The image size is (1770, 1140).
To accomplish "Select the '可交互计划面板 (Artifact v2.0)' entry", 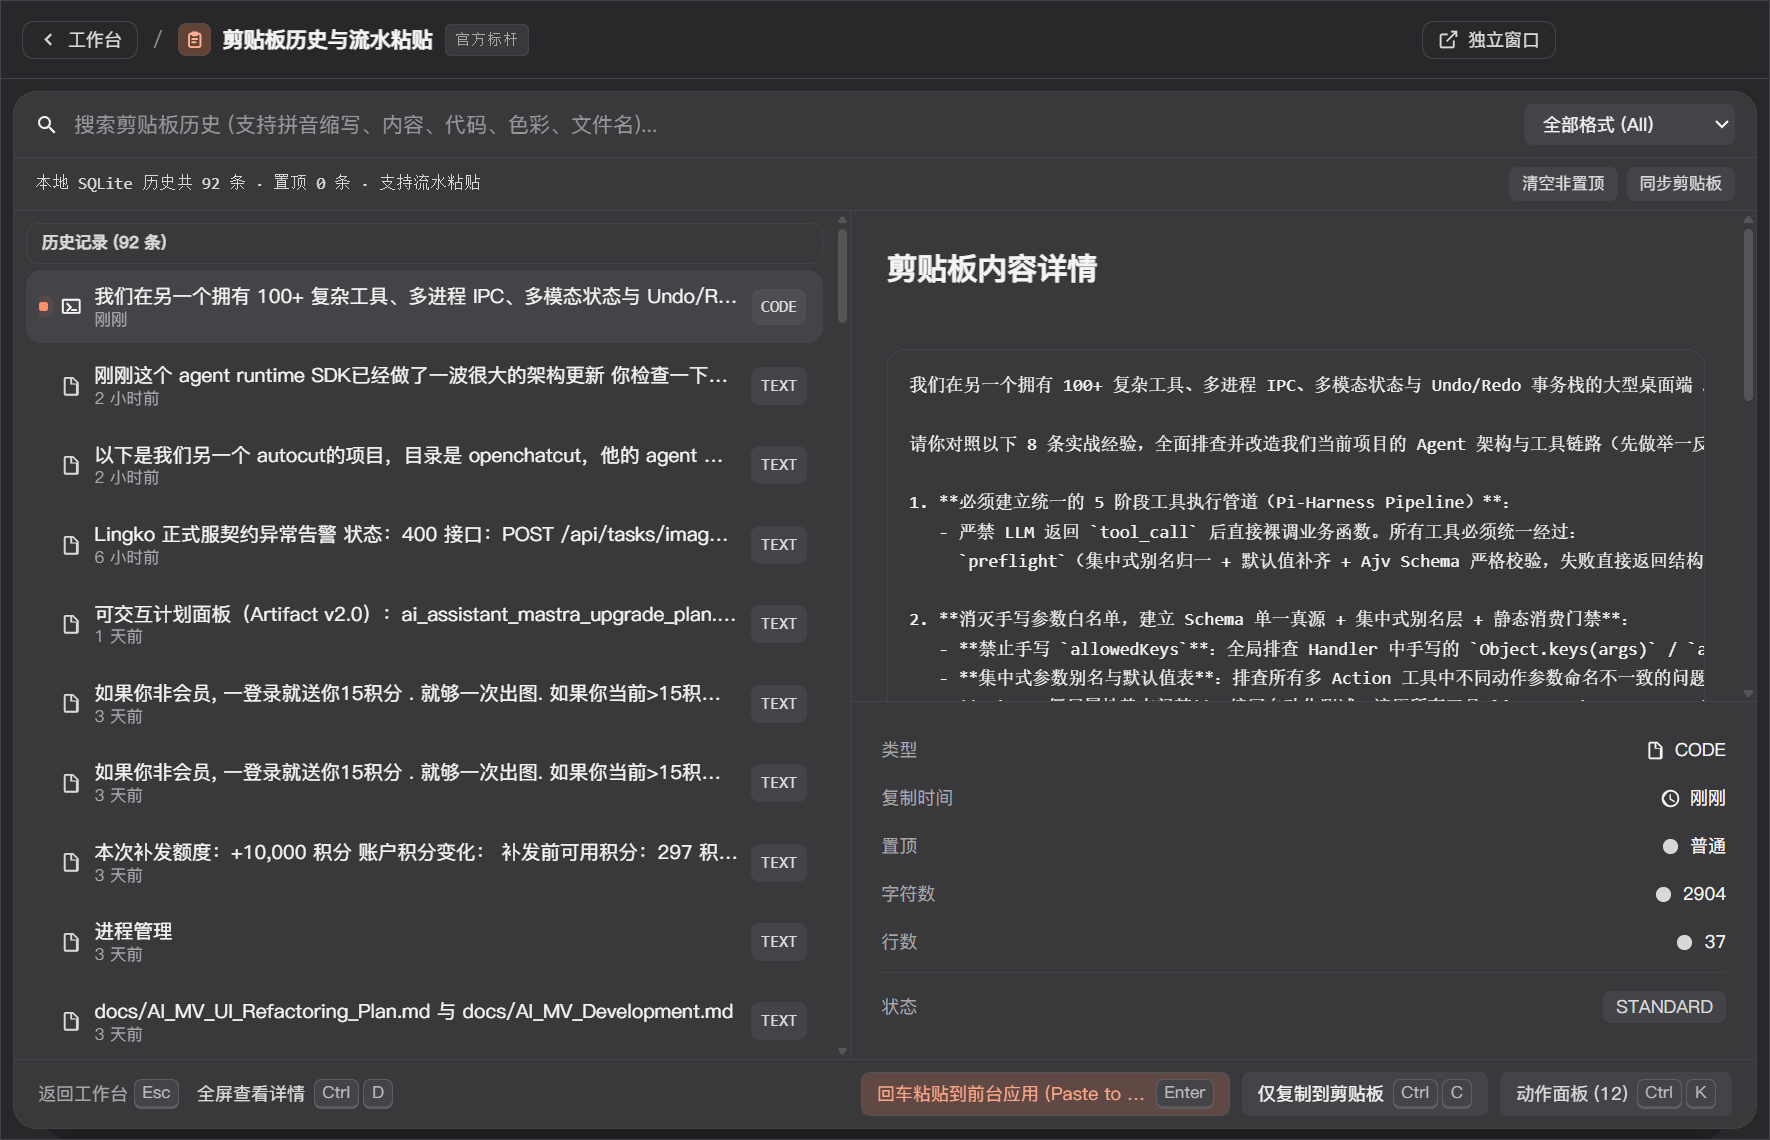I will point(424,624).
